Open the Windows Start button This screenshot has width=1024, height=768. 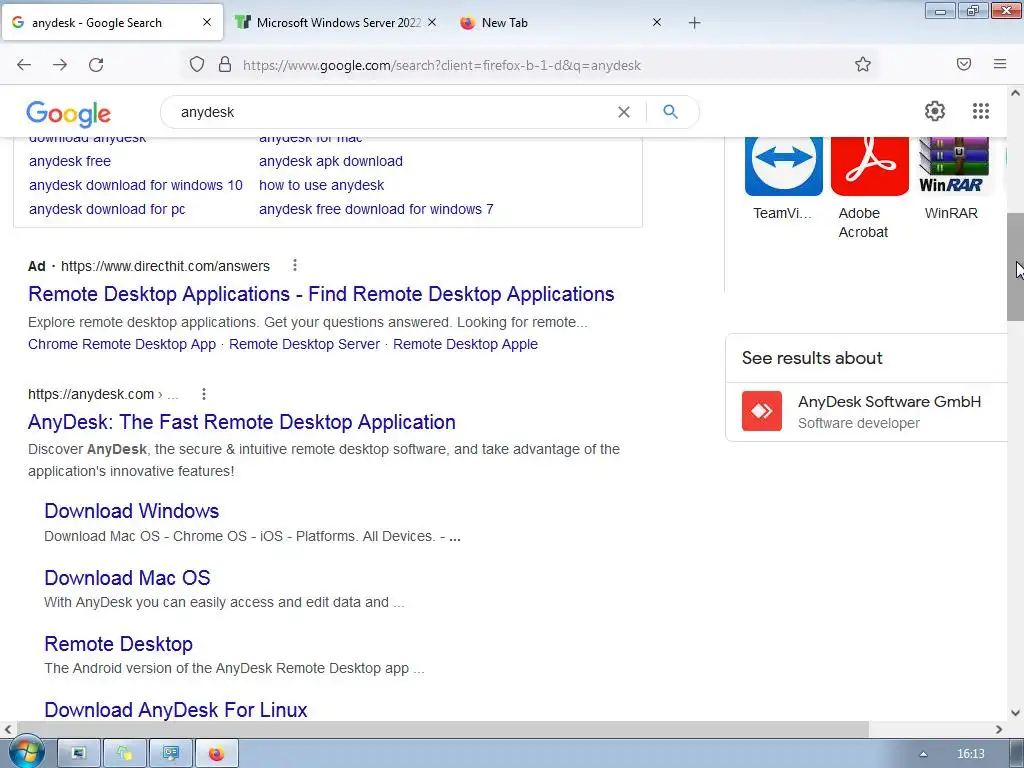tap(25, 752)
